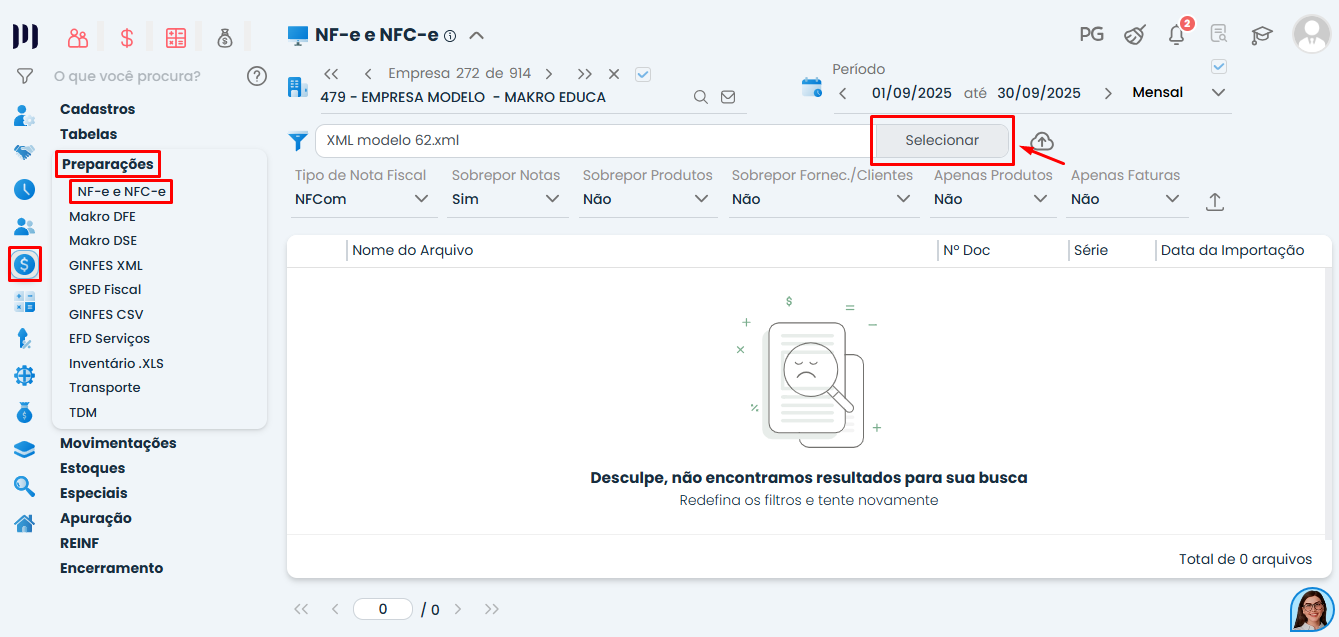Click the Selecionar button

pyautogui.click(x=942, y=141)
